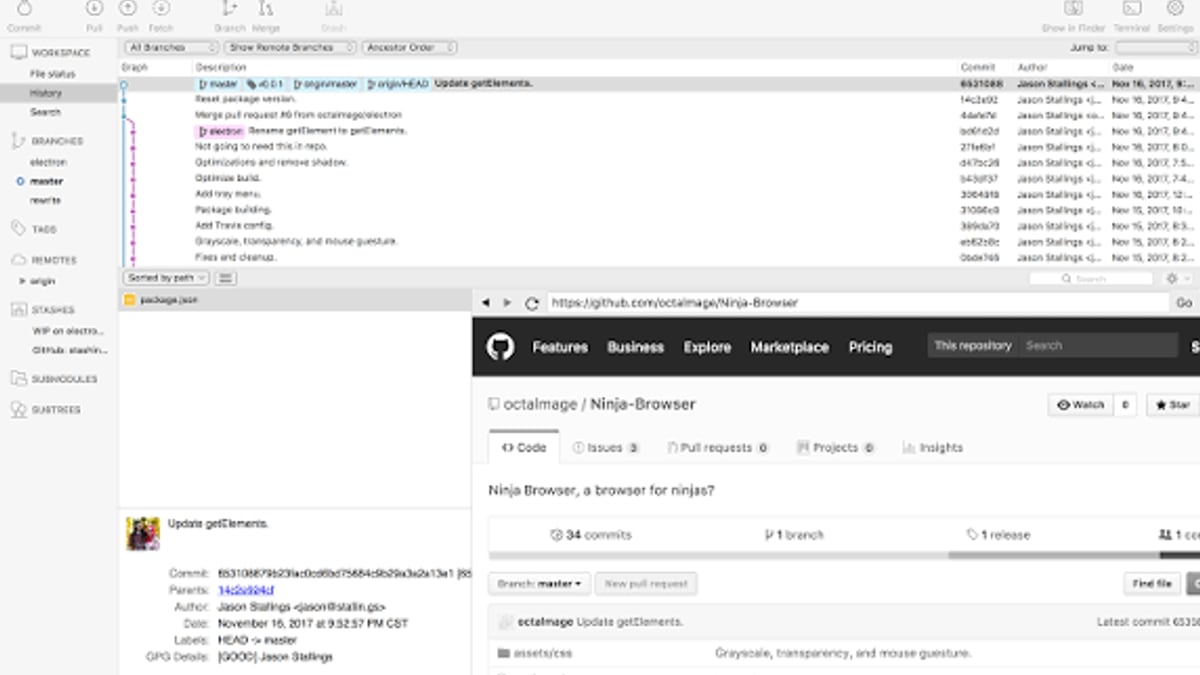Select History in sidebar
This screenshot has height=675, width=1200.
point(46,93)
